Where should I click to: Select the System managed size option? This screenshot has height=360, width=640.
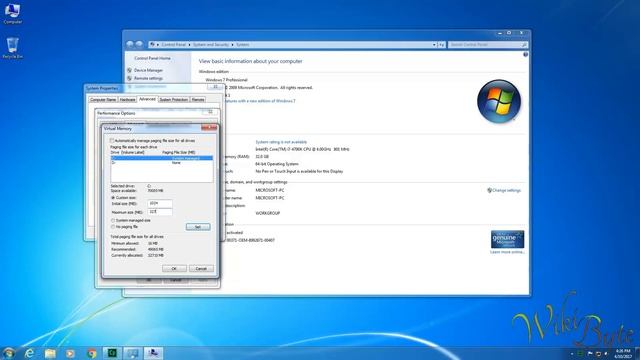pyautogui.click(x=113, y=220)
